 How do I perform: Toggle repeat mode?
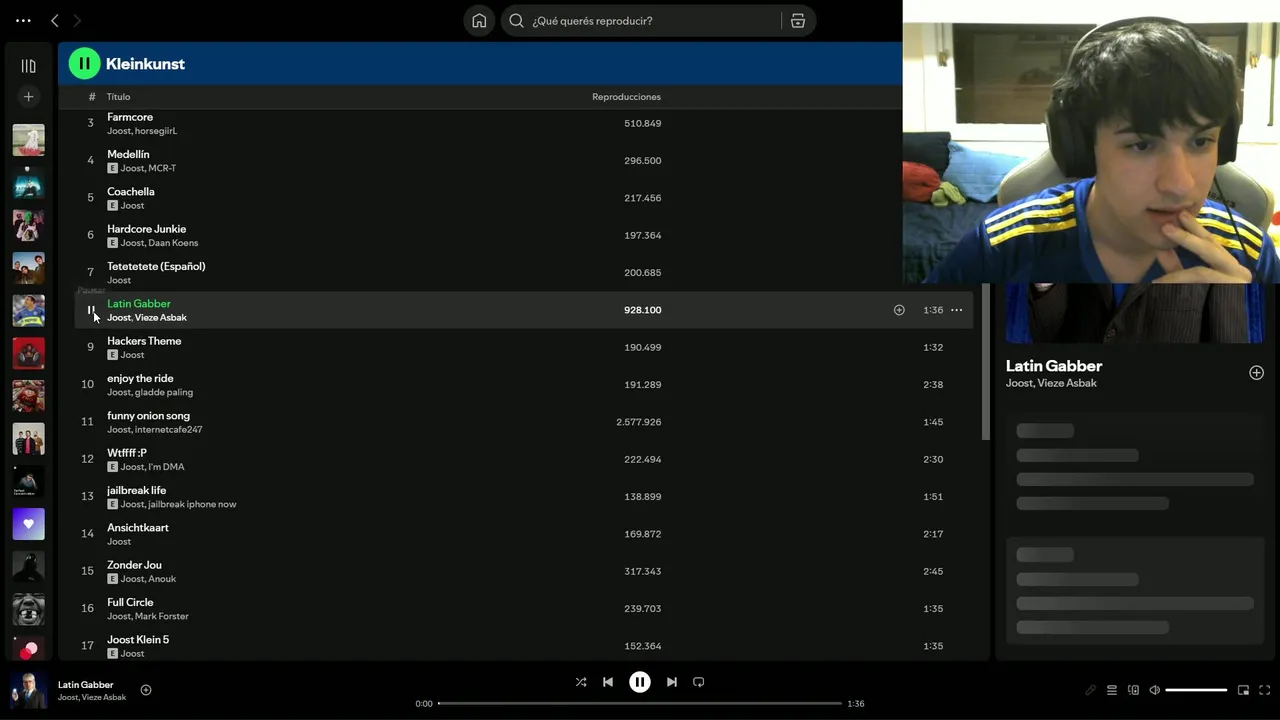pyautogui.click(x=699, y=682)
